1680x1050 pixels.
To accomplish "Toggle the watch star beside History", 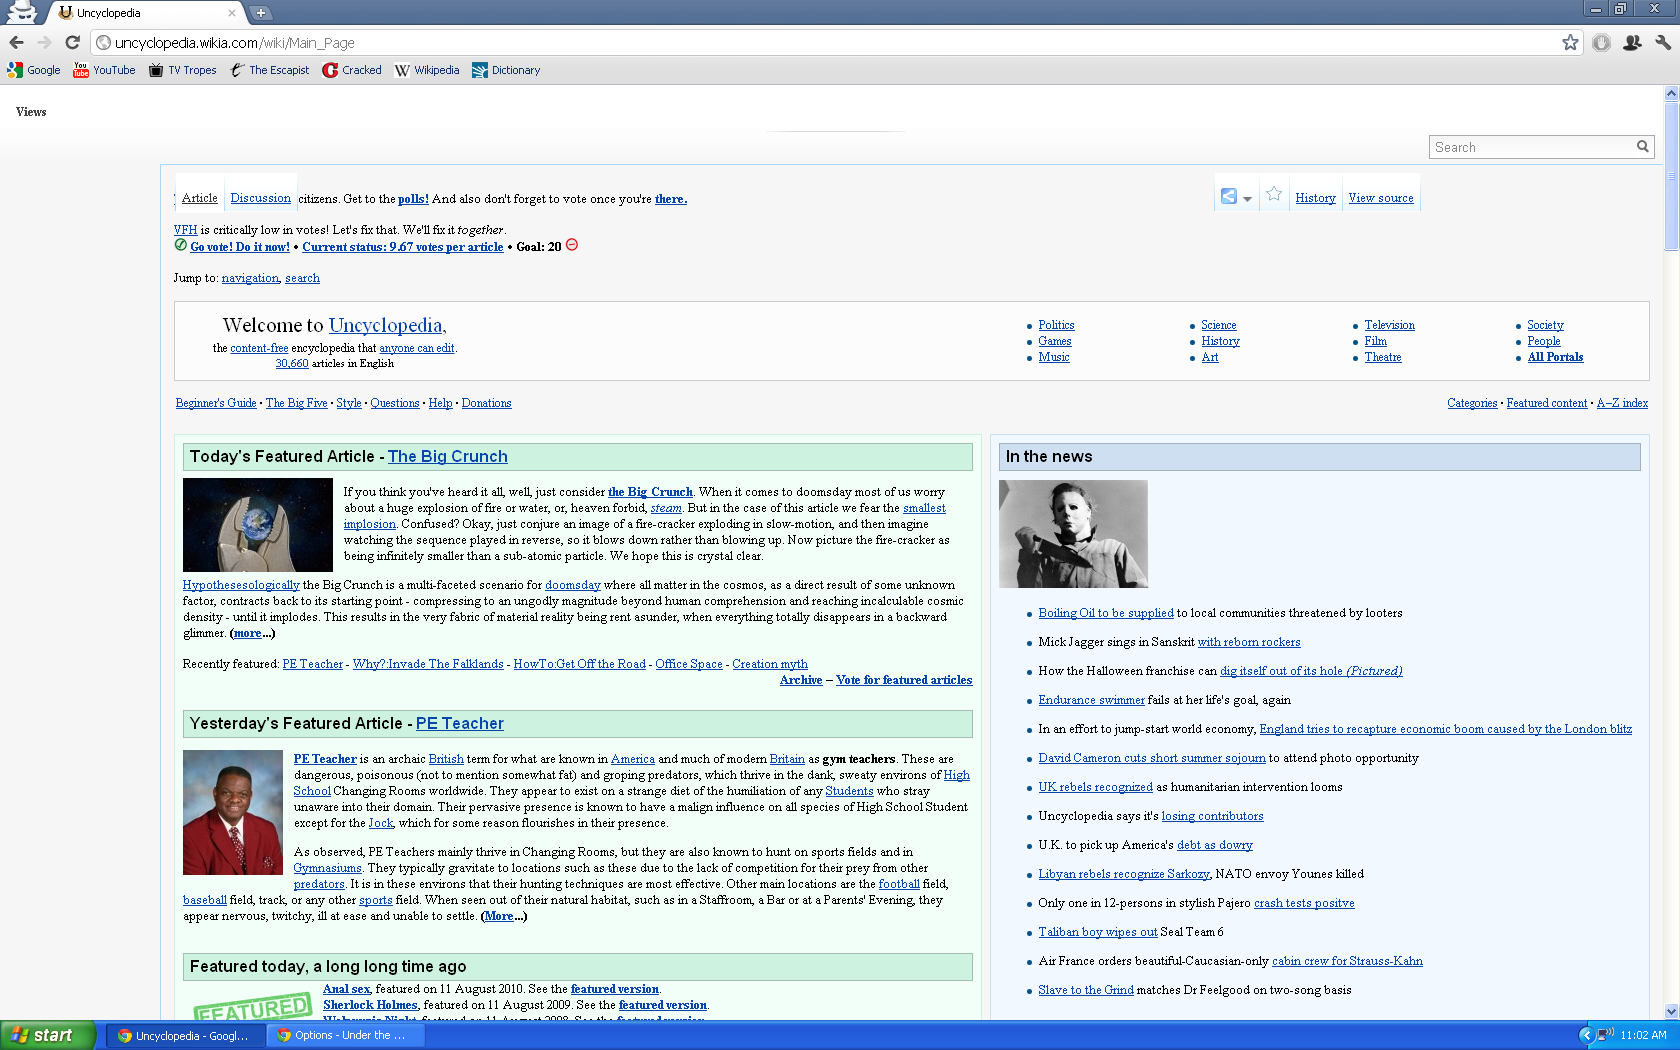I will coord(1273,195).
